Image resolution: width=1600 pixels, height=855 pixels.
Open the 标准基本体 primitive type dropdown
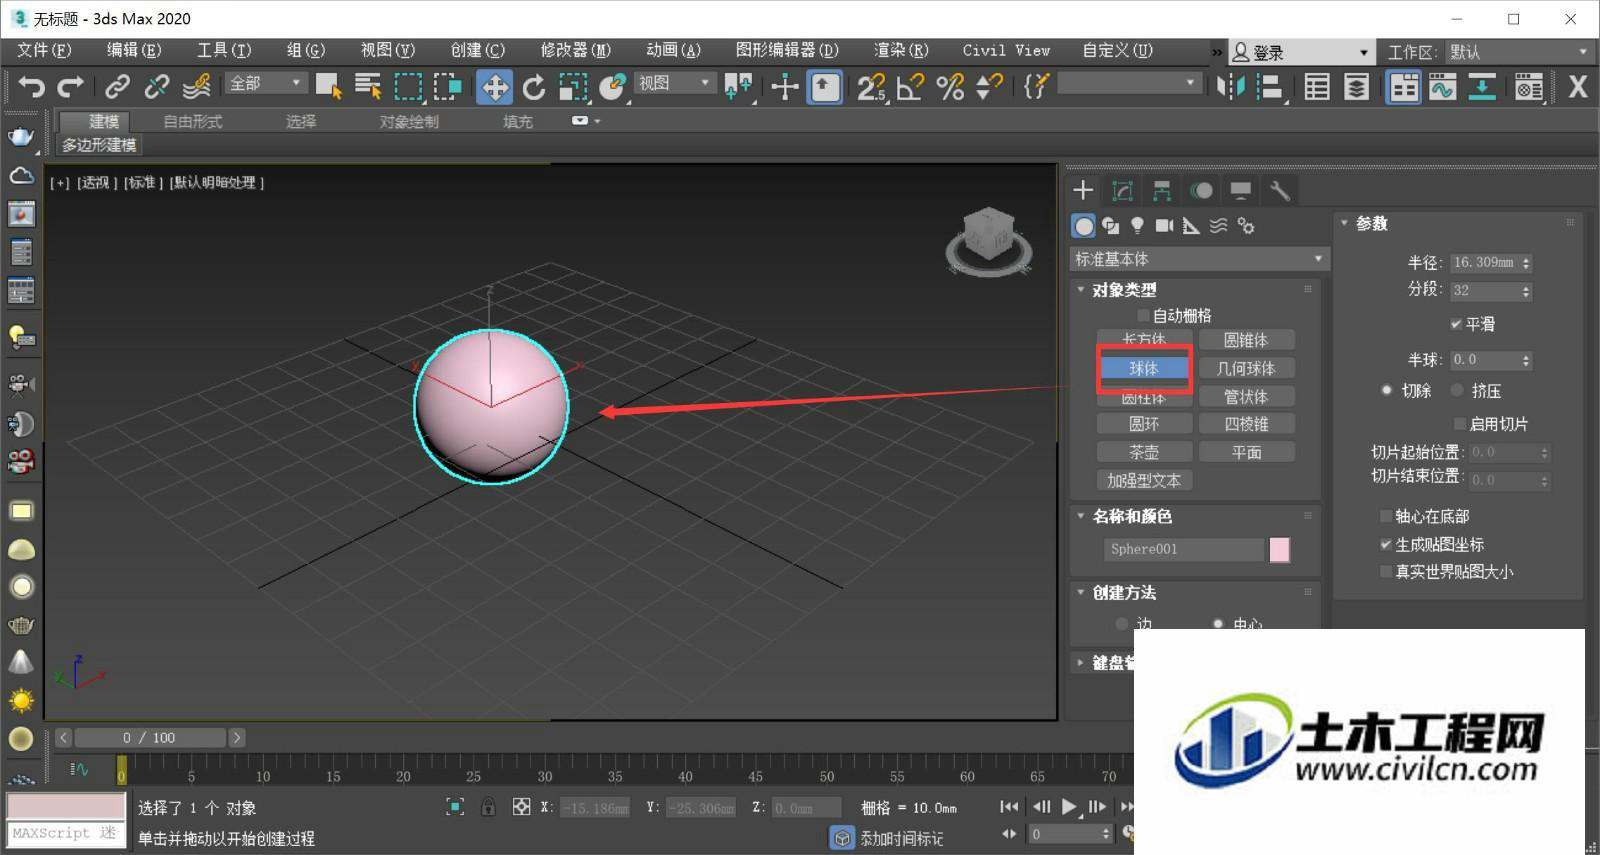1199,259
